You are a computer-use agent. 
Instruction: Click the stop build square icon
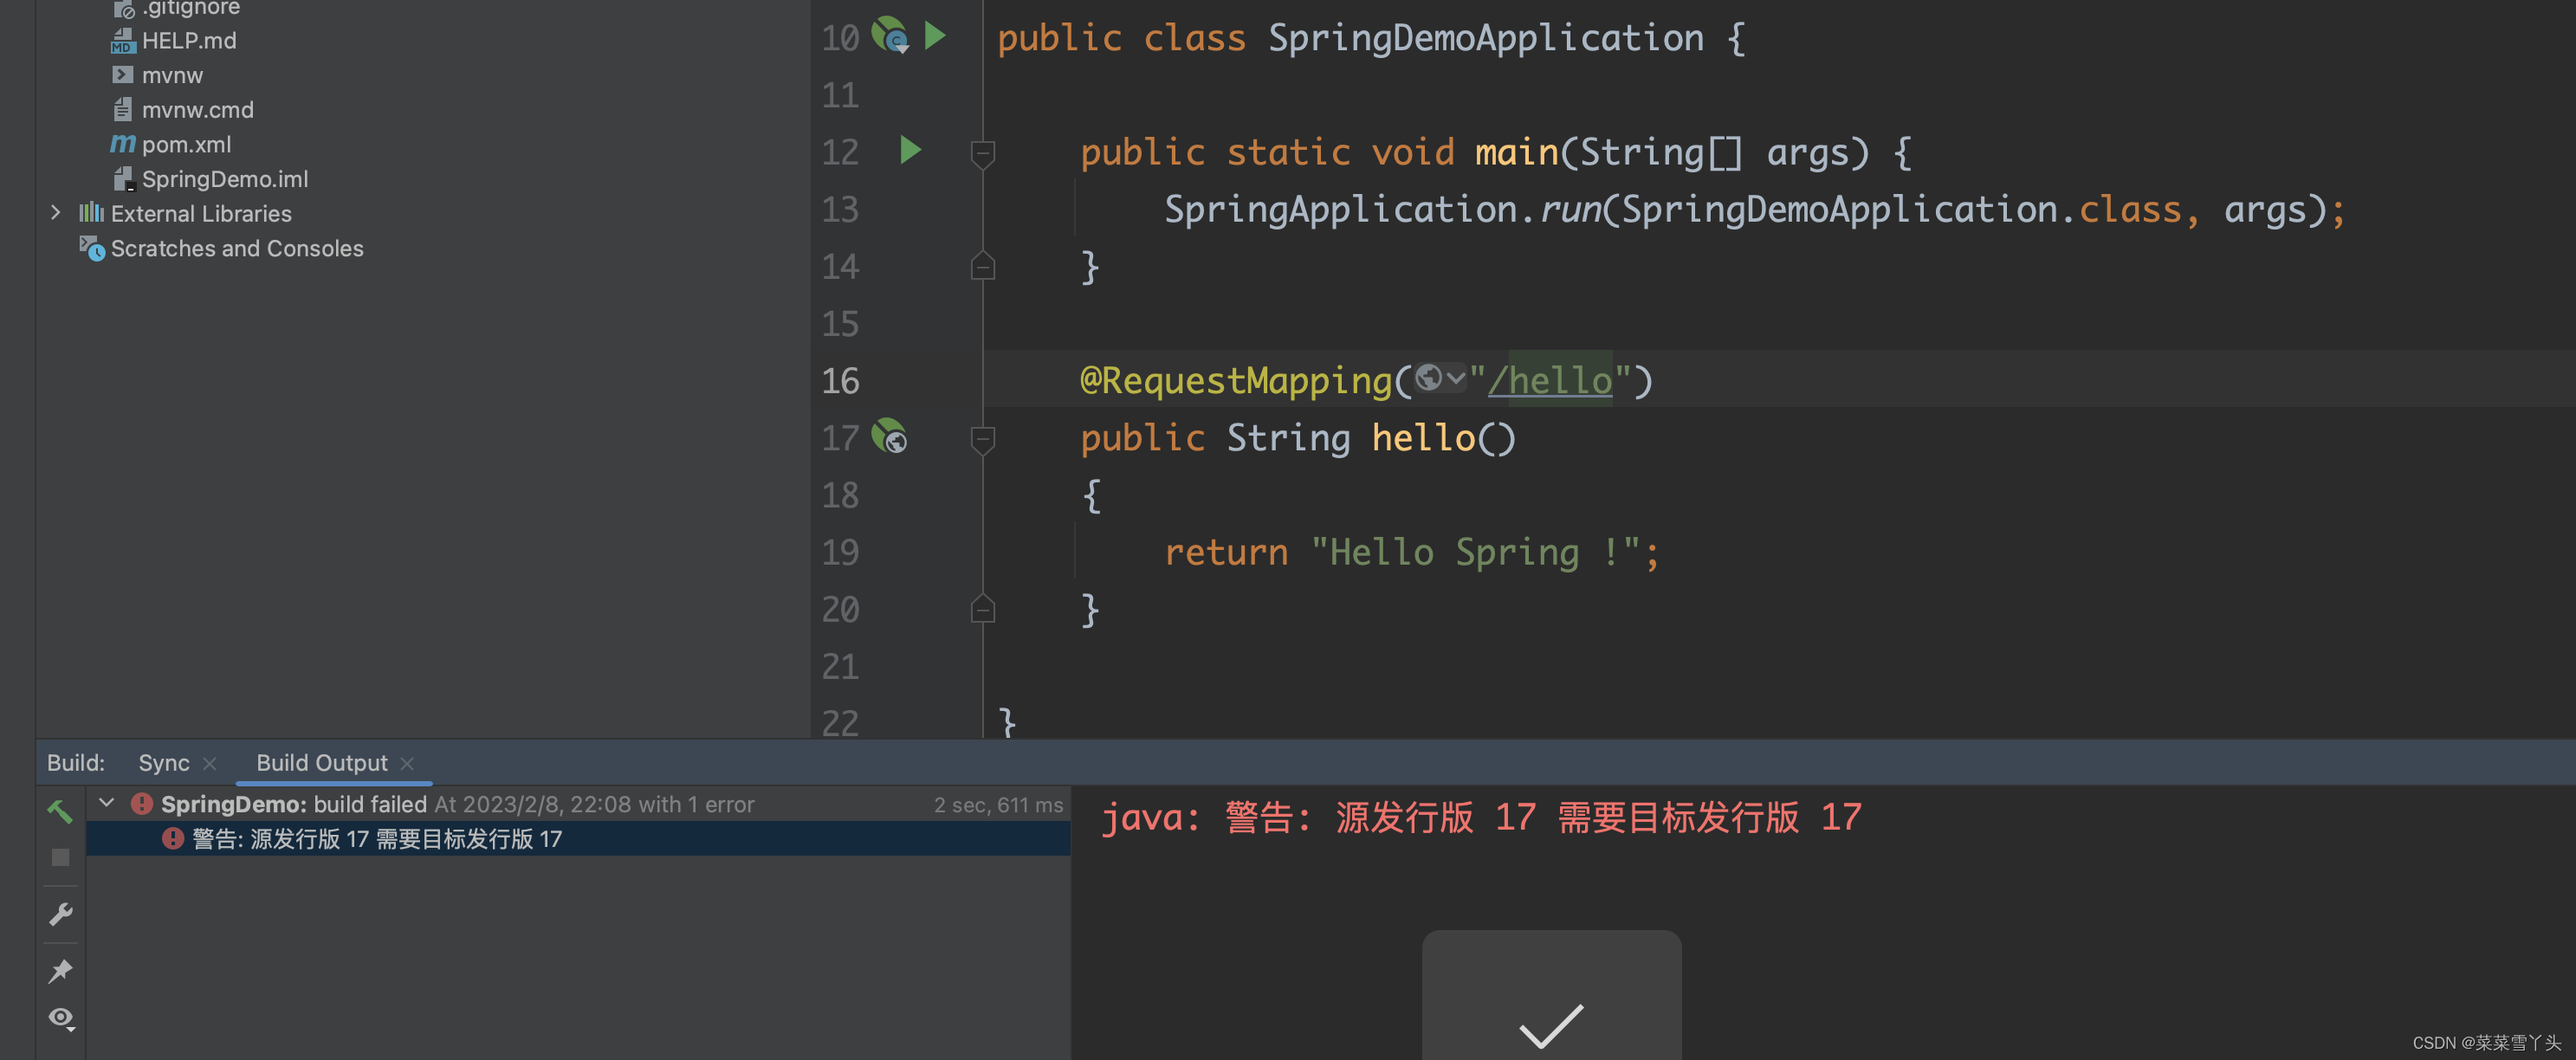click(x=60, y=858)
